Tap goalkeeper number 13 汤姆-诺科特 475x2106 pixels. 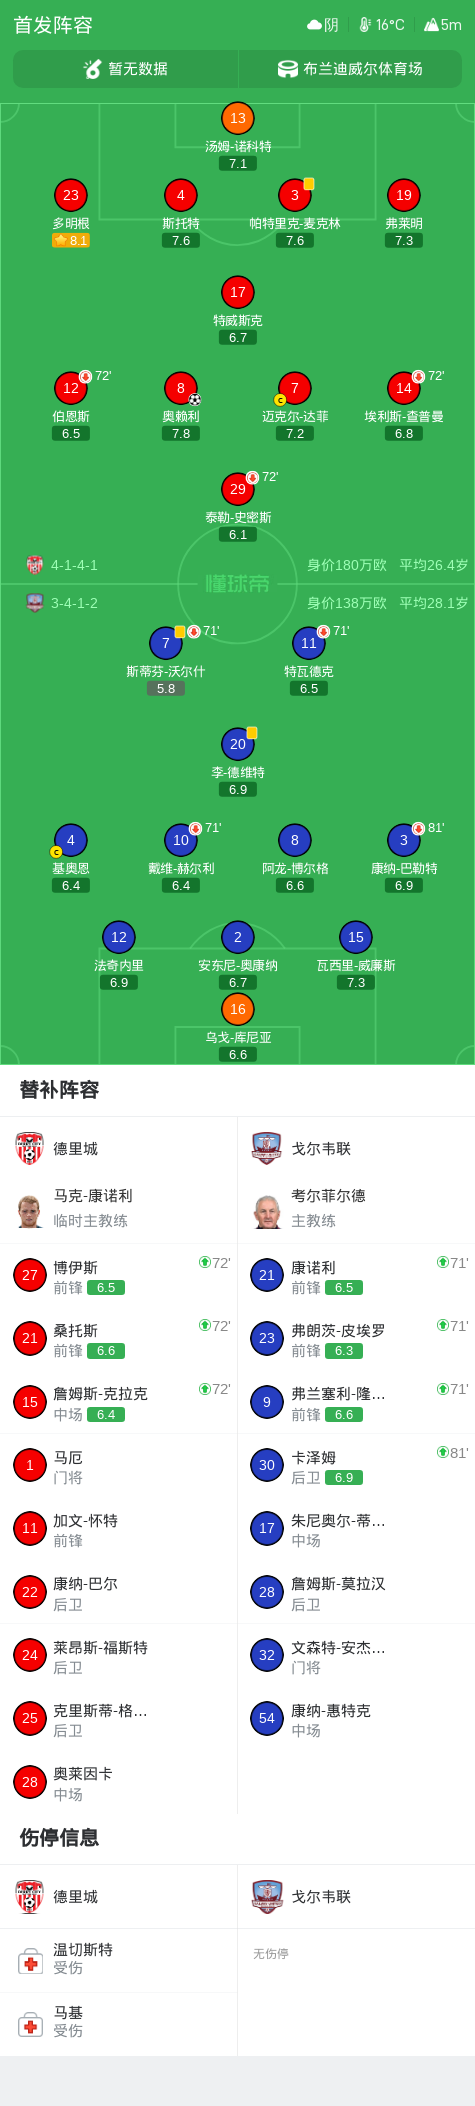237,118
